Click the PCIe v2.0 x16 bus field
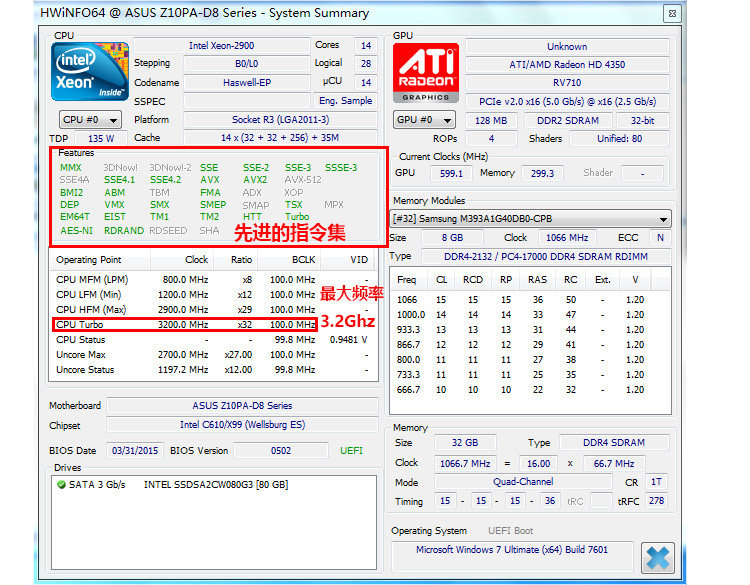 [x=567, y=101]
